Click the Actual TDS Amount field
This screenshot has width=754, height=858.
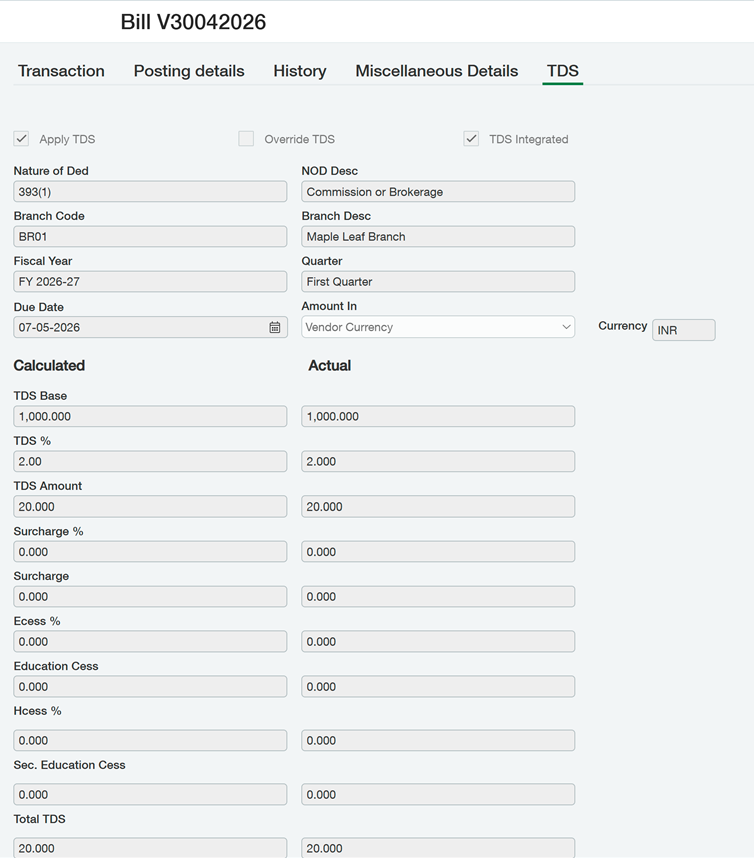click(438, 506)
